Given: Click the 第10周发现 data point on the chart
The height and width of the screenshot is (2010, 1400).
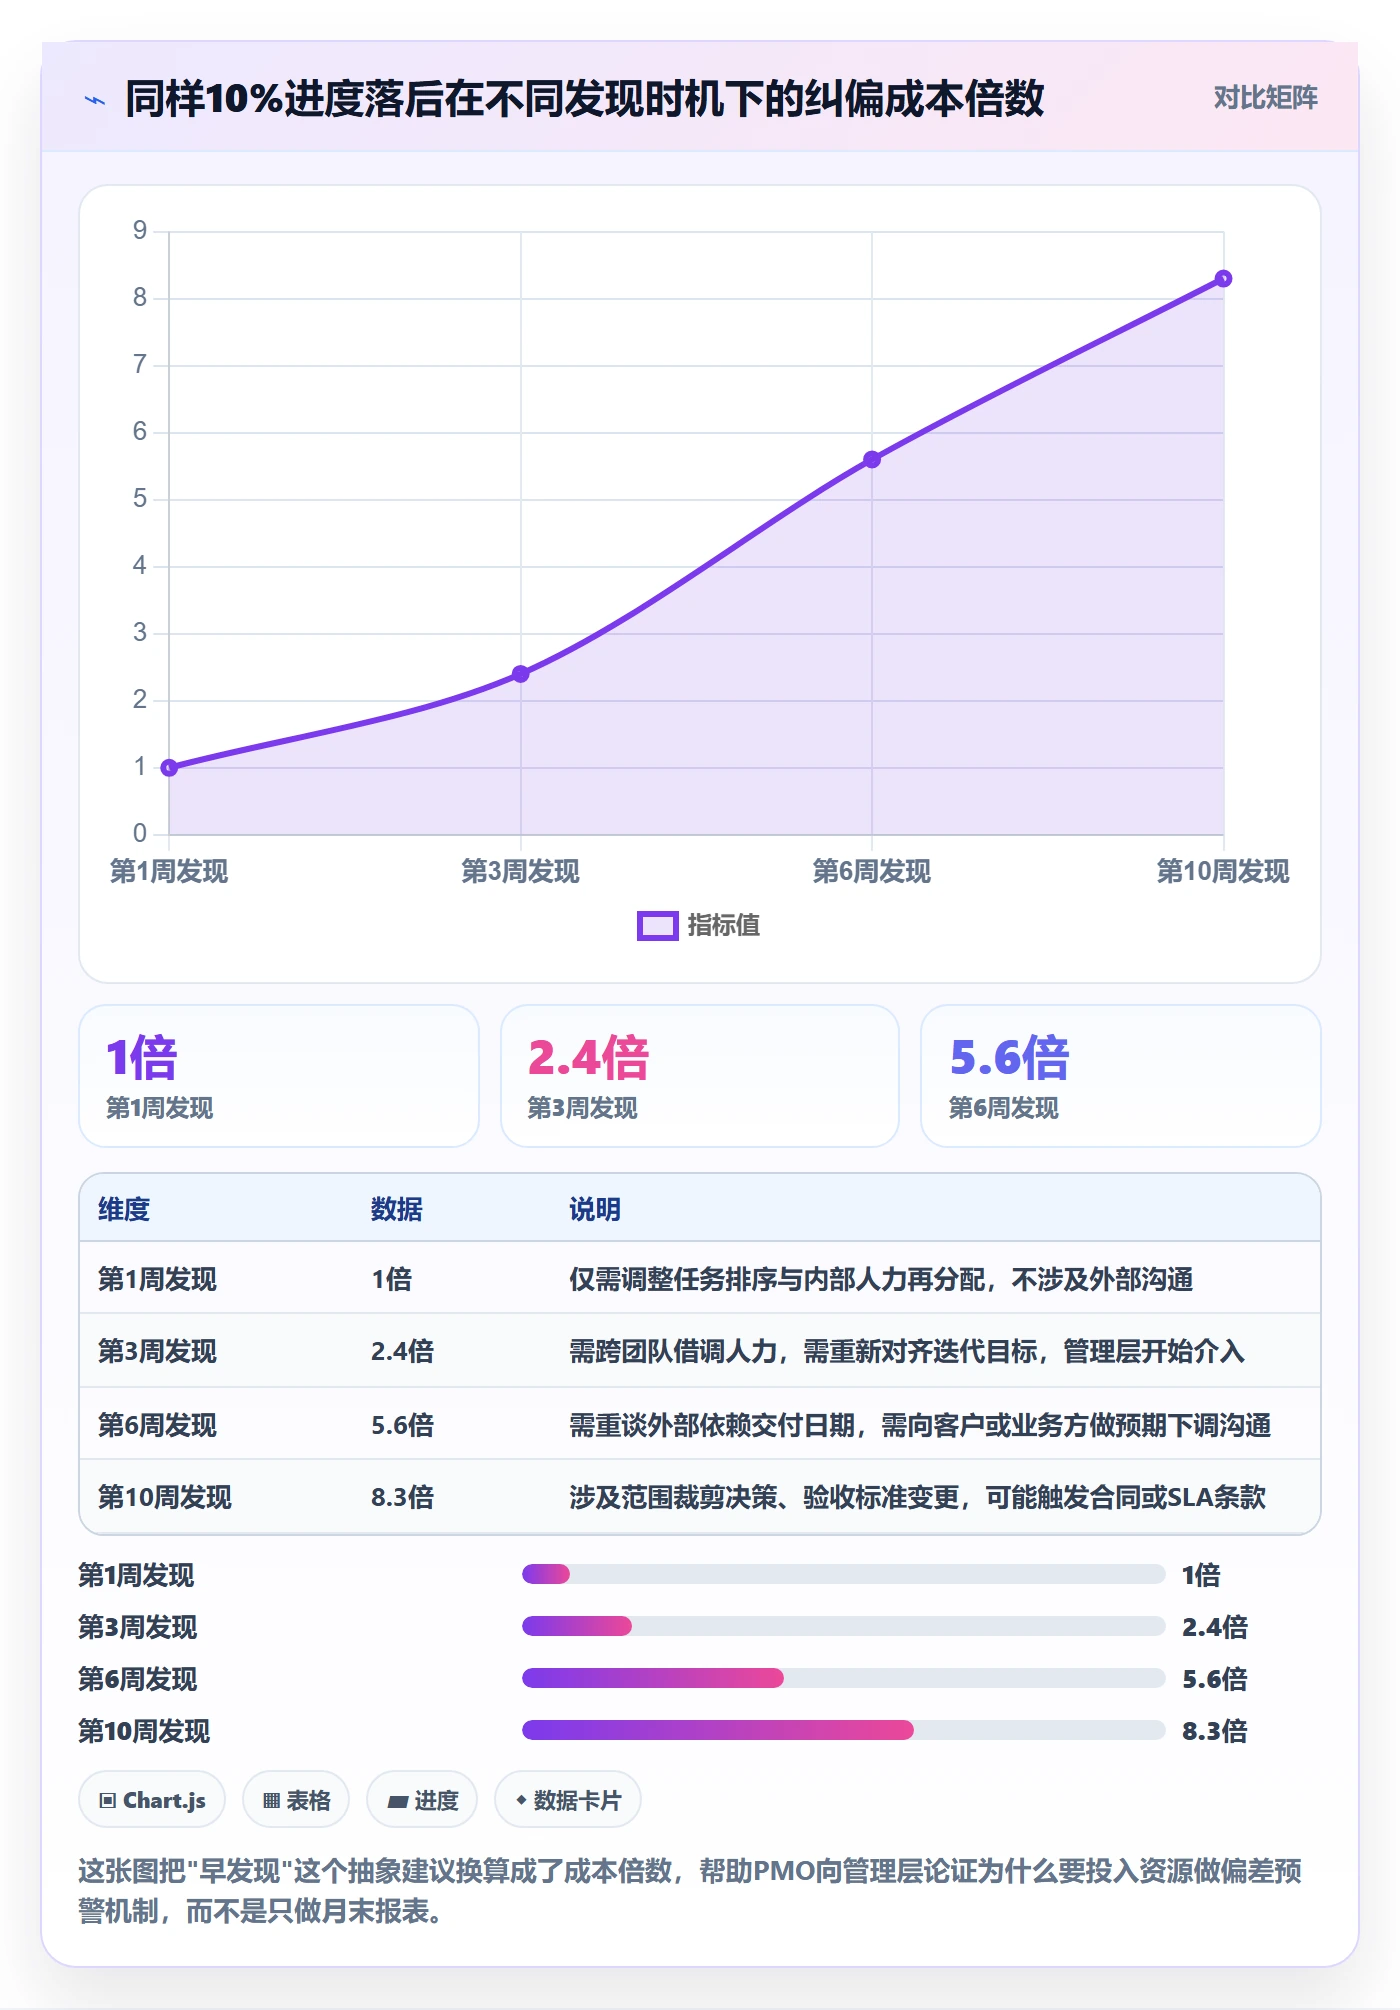Looking at the screenshot, I should point(1223,278).
